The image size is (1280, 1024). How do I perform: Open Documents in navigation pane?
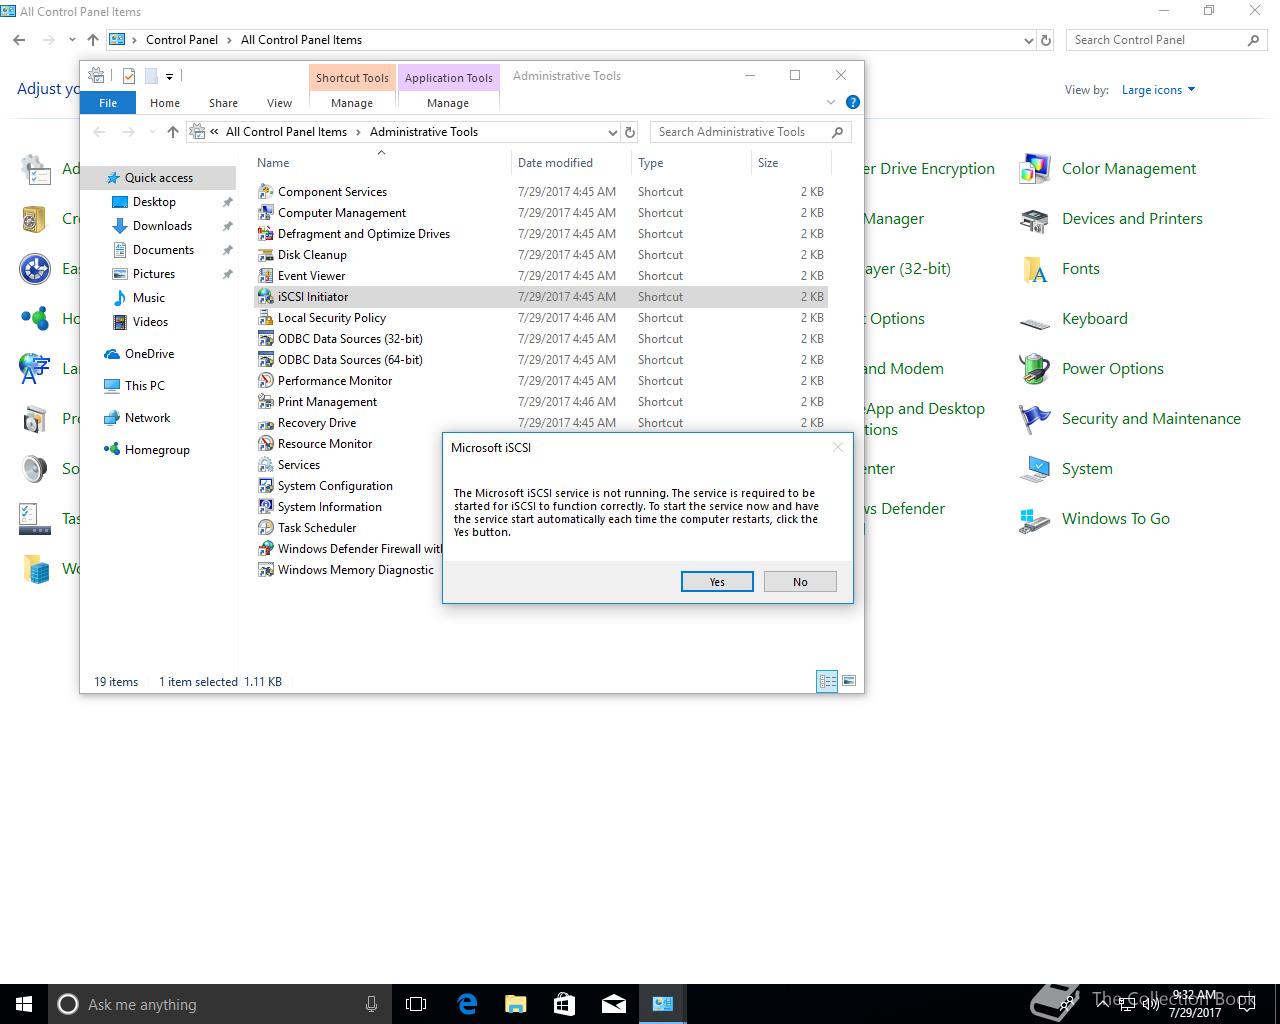click(x=163, y=250)
